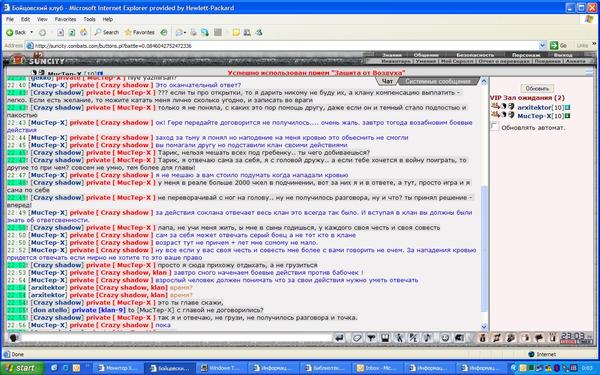This screenshot has width=600, height=375.
Task: Click the money bag icon in bottom bar
Action: click(483, 338)
